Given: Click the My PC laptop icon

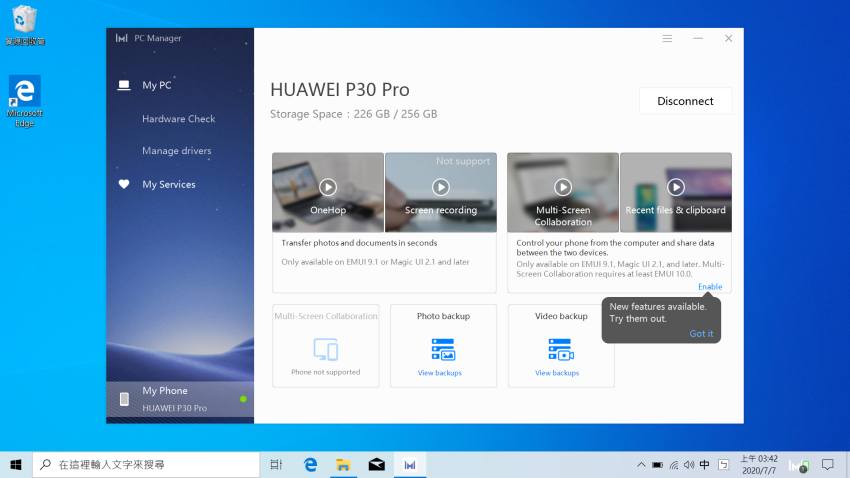Looking at the screenshot, I should tap(124, 85).
